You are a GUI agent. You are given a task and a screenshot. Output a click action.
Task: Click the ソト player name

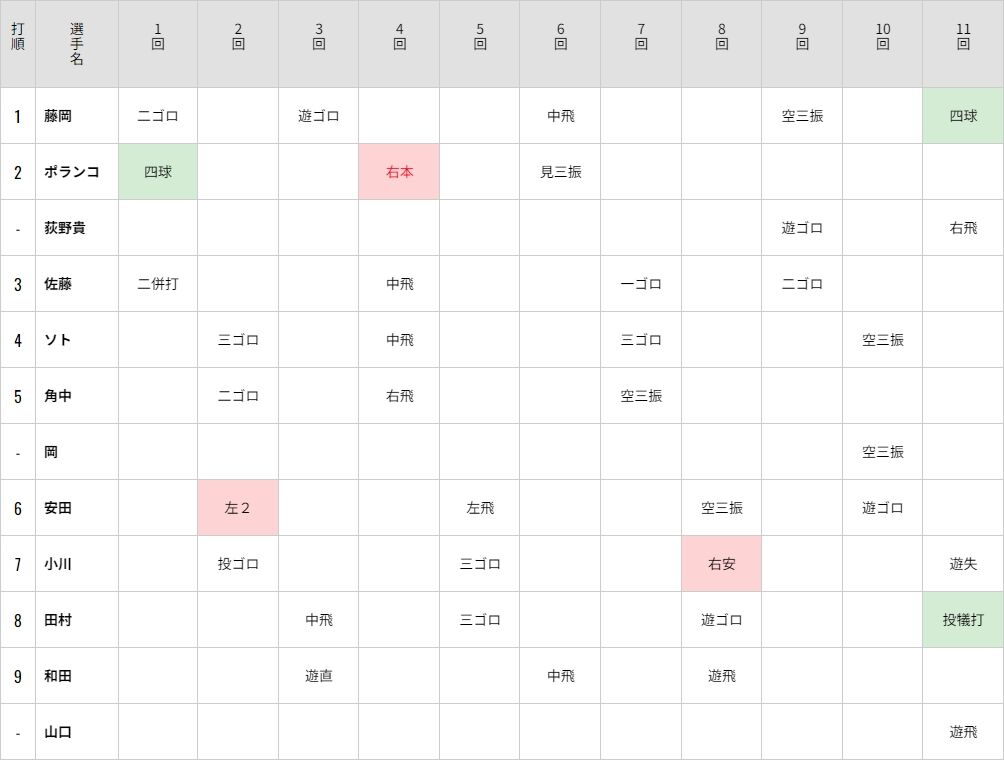tap(58, 340)
